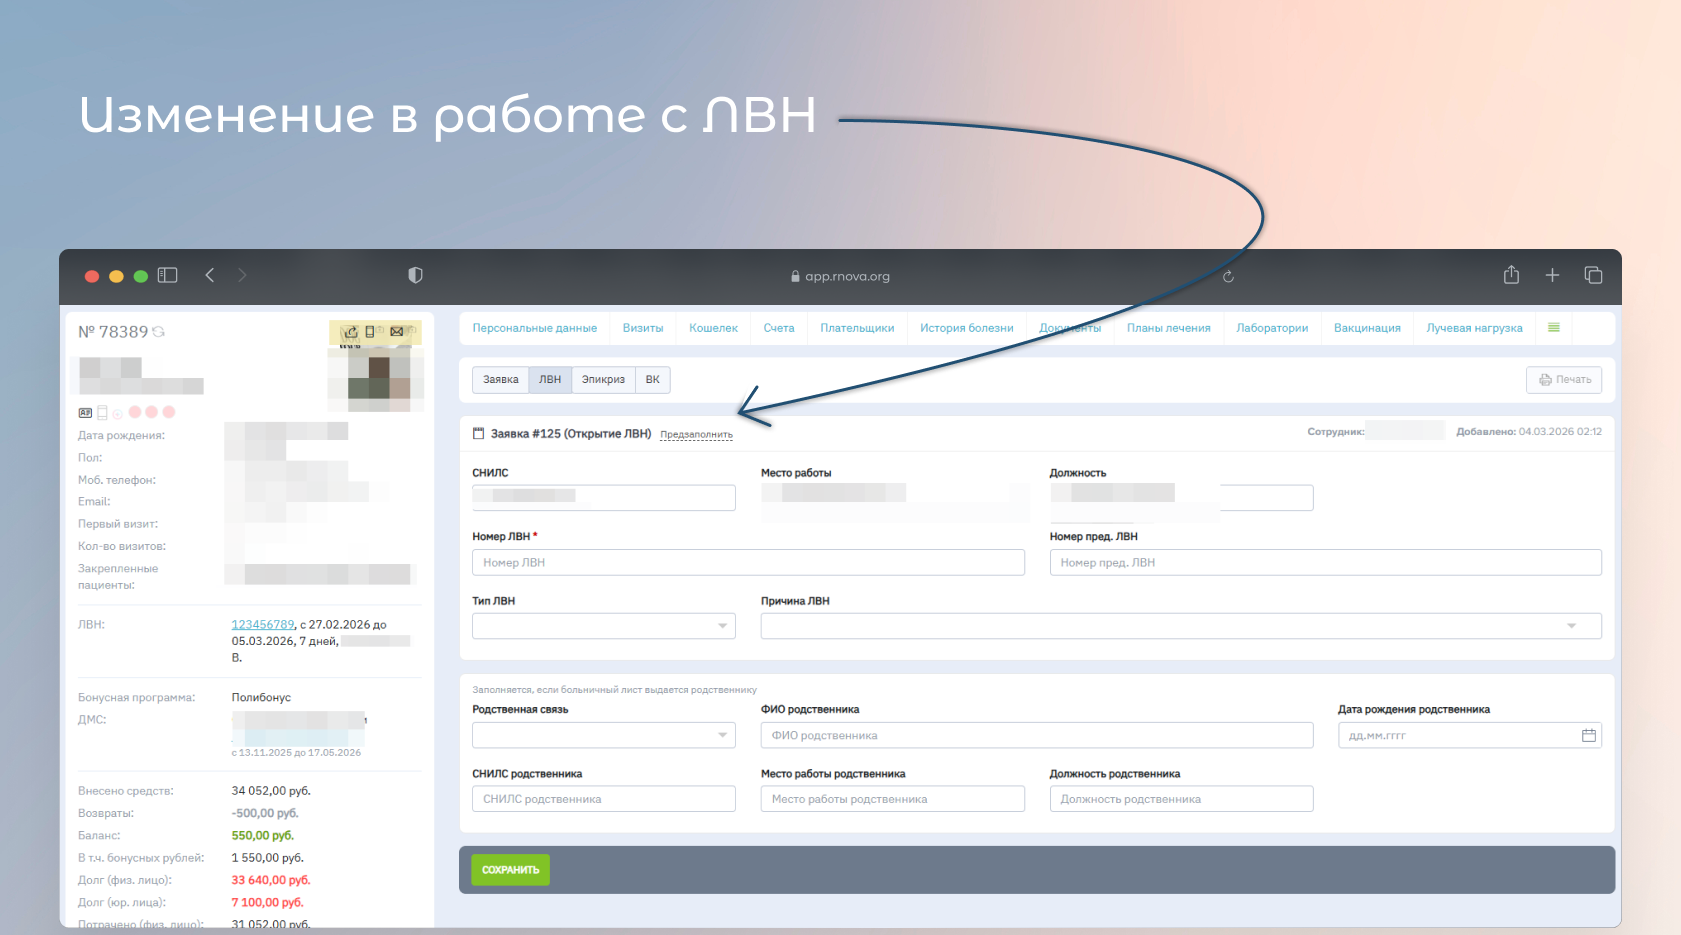Toggle the Safari sidebar icon

coord(167,275)
